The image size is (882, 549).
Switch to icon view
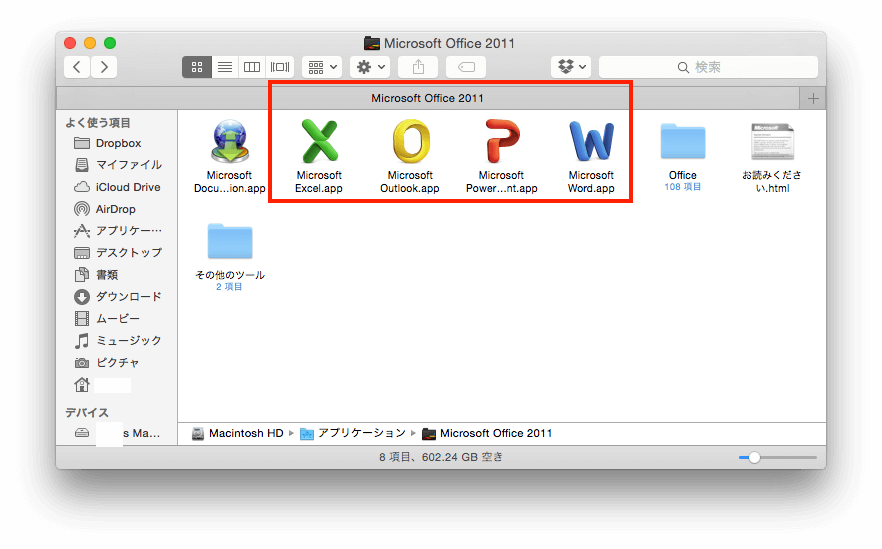[x=197, y=67]
